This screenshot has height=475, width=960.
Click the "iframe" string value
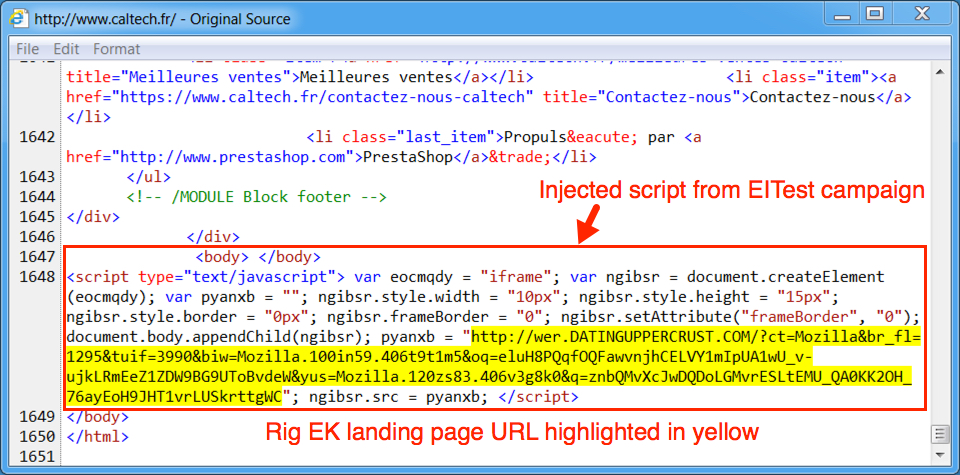(x=517, y=277)
